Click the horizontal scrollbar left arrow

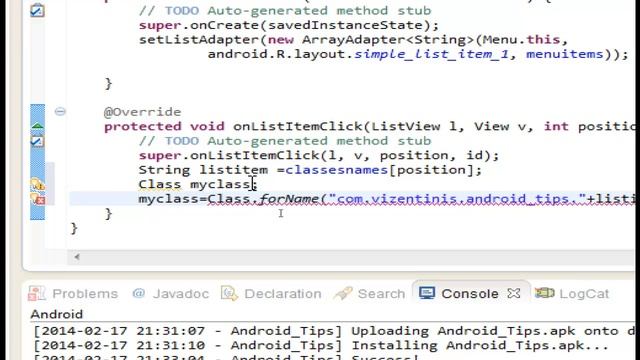[77, 257]
